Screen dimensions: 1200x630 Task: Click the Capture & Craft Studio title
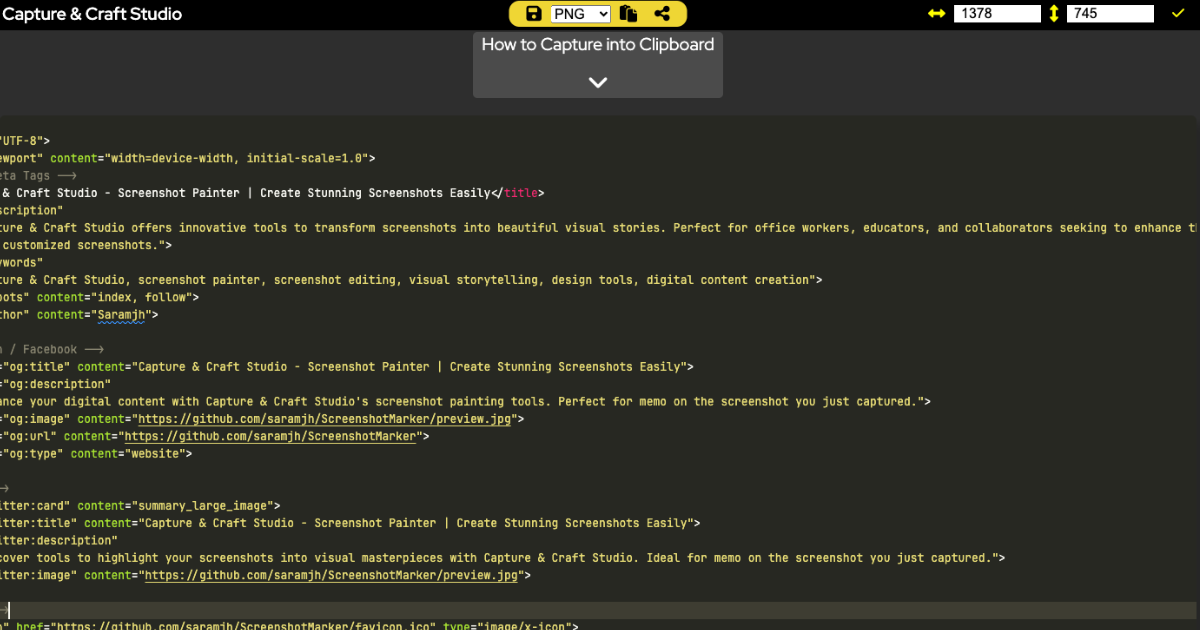pyautogui.click(x=92, y=14)
